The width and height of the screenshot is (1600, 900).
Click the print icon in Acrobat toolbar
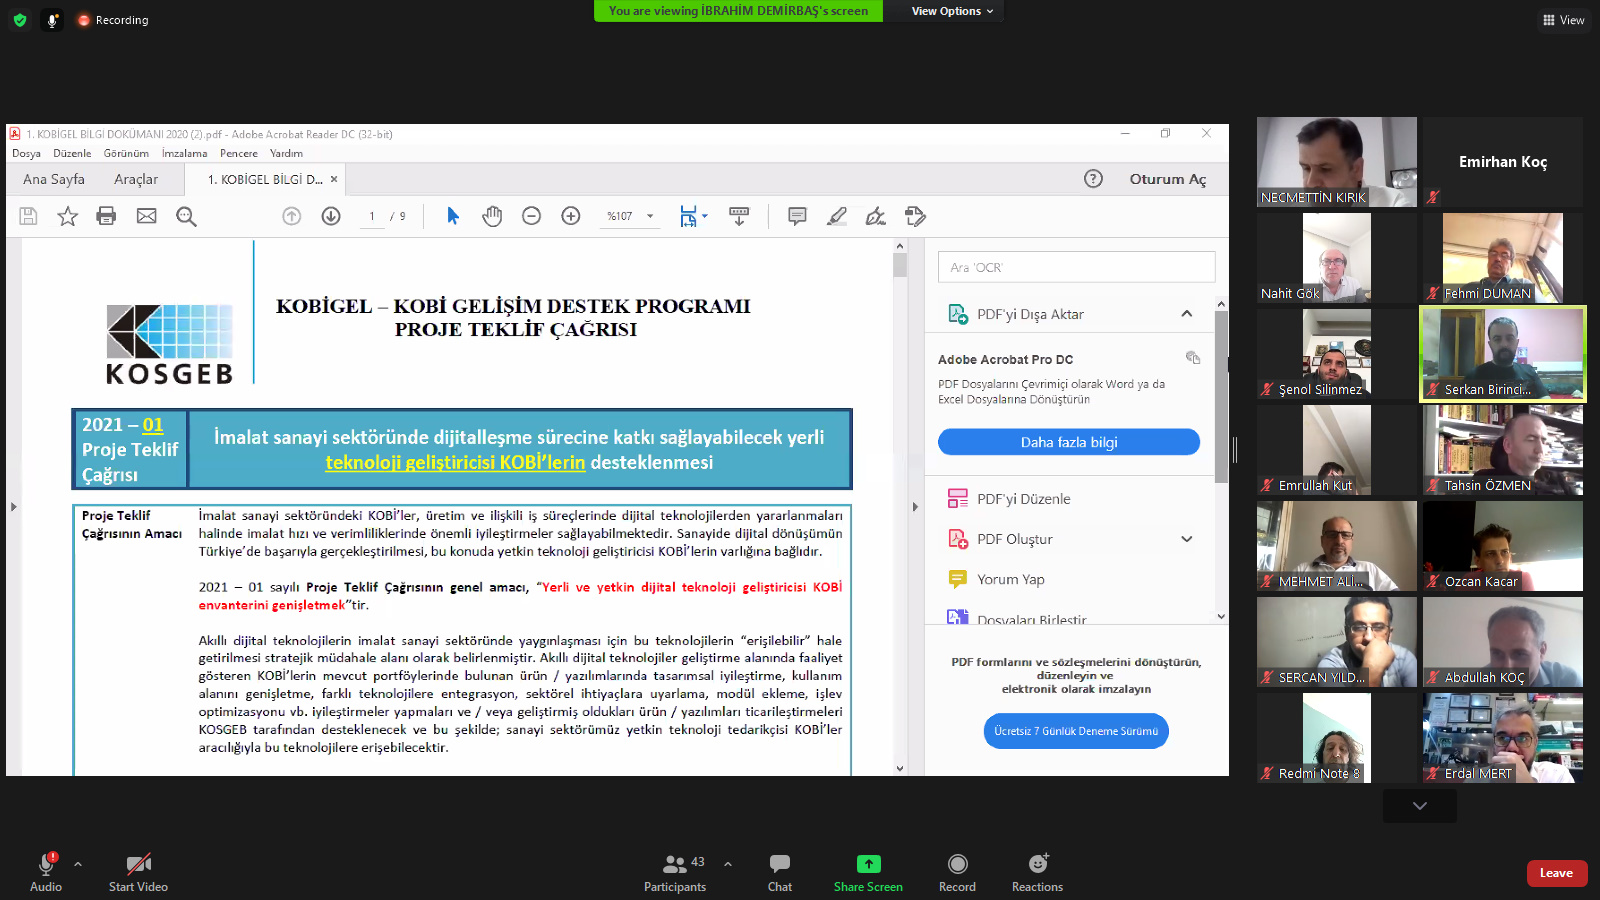(x=106, y=216)
